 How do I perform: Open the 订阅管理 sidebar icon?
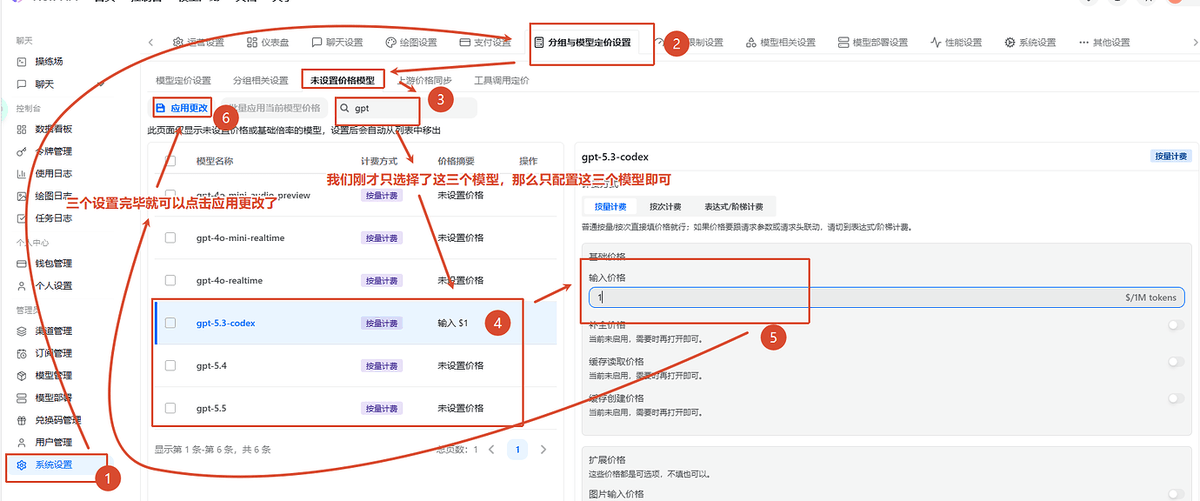coord(23,353)
